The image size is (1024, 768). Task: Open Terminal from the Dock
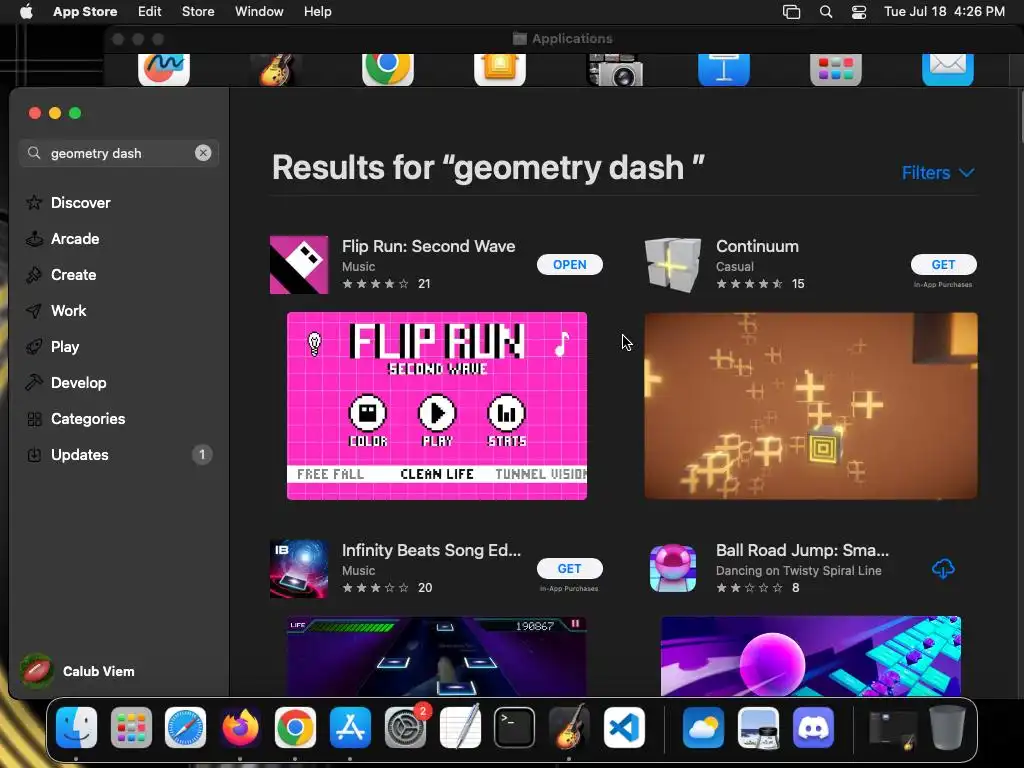point(515,727)
